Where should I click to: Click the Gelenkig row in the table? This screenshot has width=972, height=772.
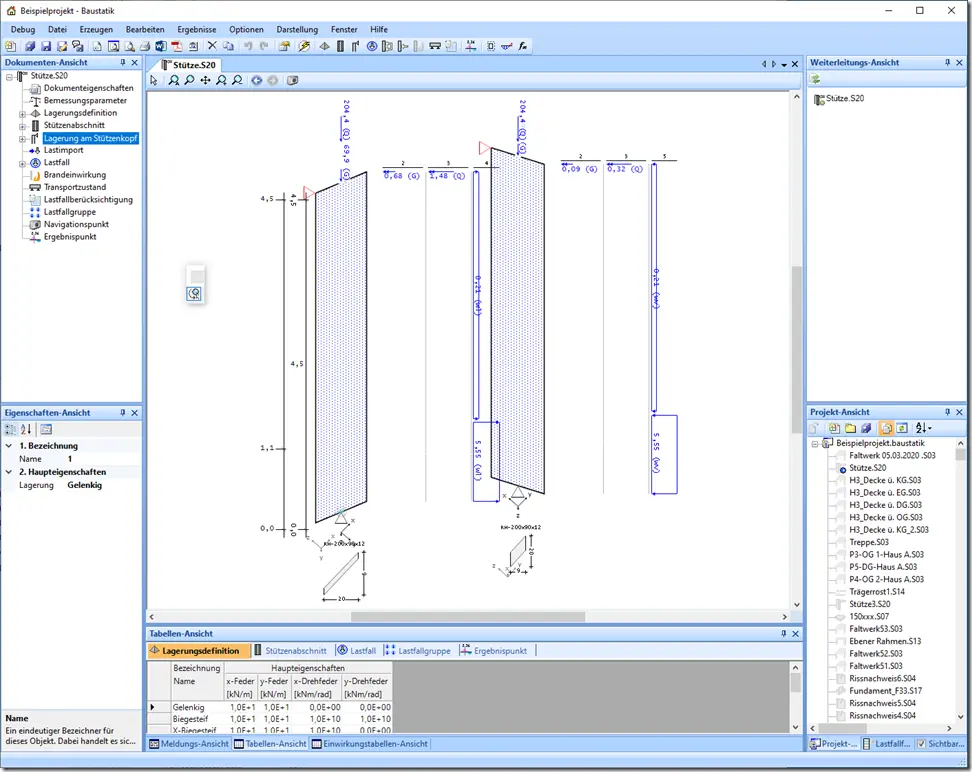click(270, 707)
